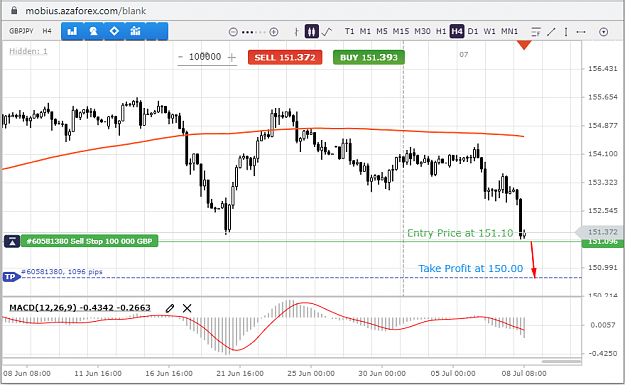625x385 pixels.
Task: Click the blue user profile icon
Action: click(x=94, y=31)
